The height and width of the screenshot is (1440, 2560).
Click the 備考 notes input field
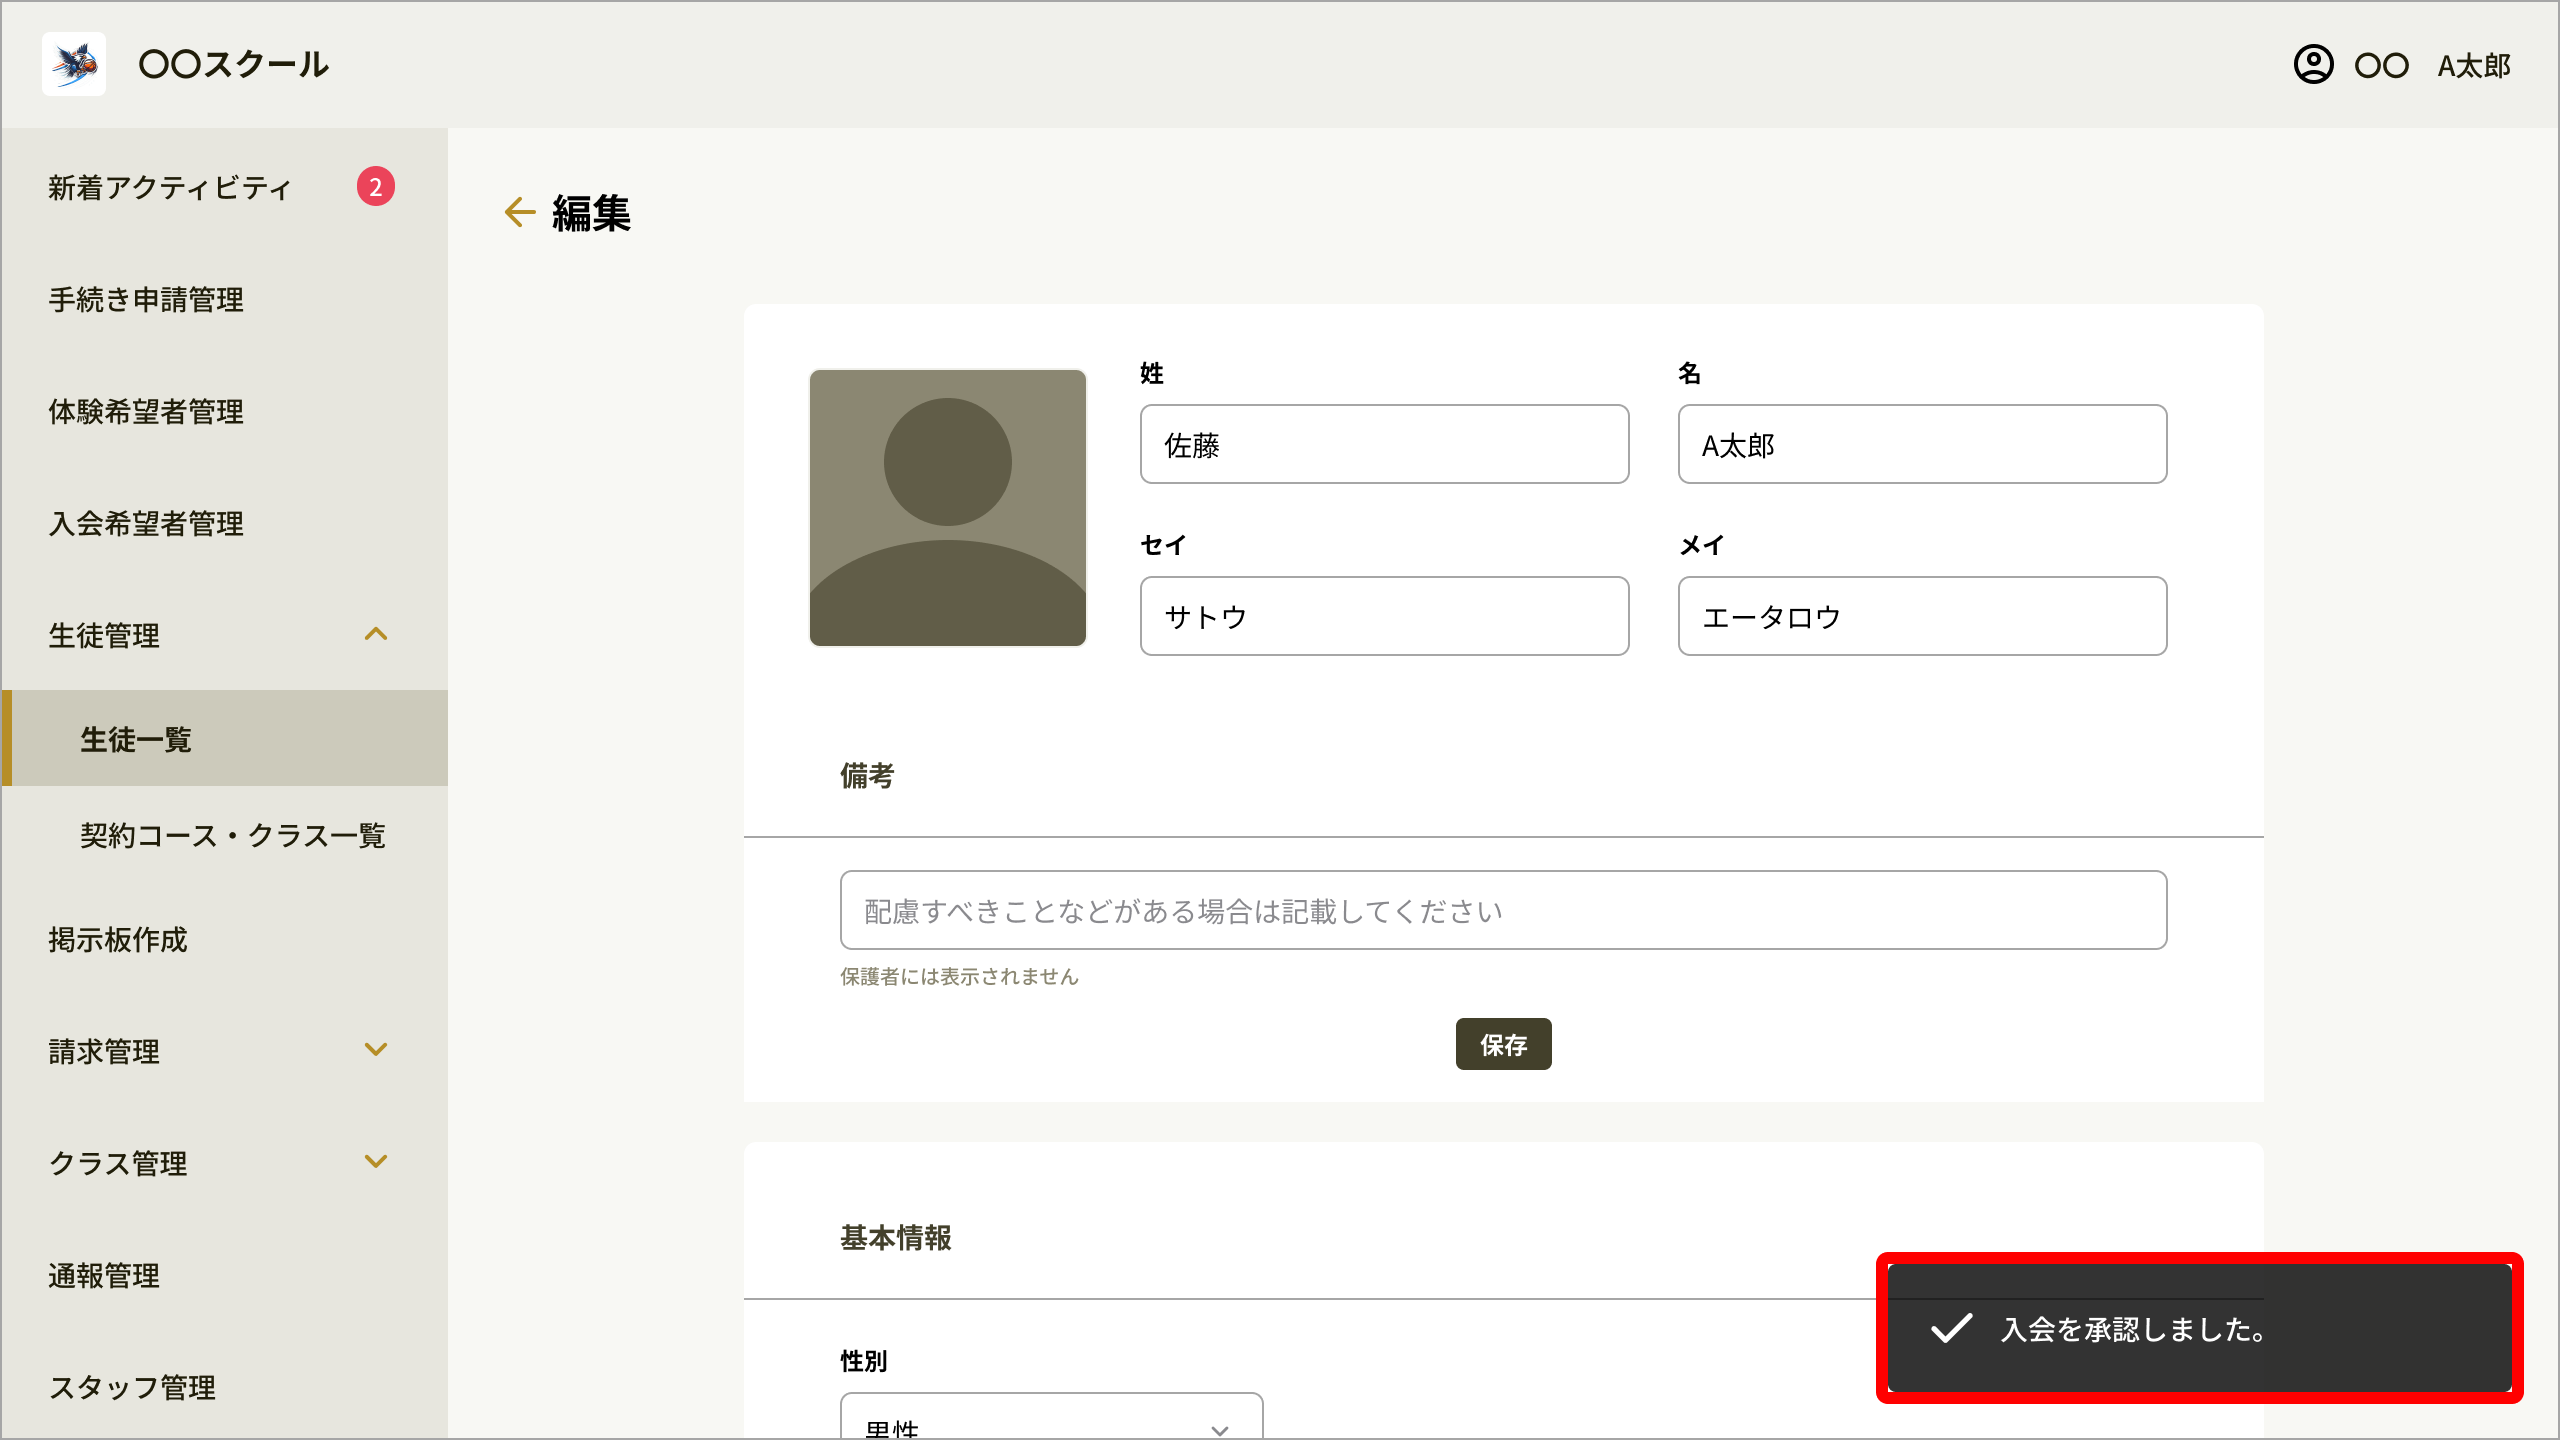tap(1503, 910)
